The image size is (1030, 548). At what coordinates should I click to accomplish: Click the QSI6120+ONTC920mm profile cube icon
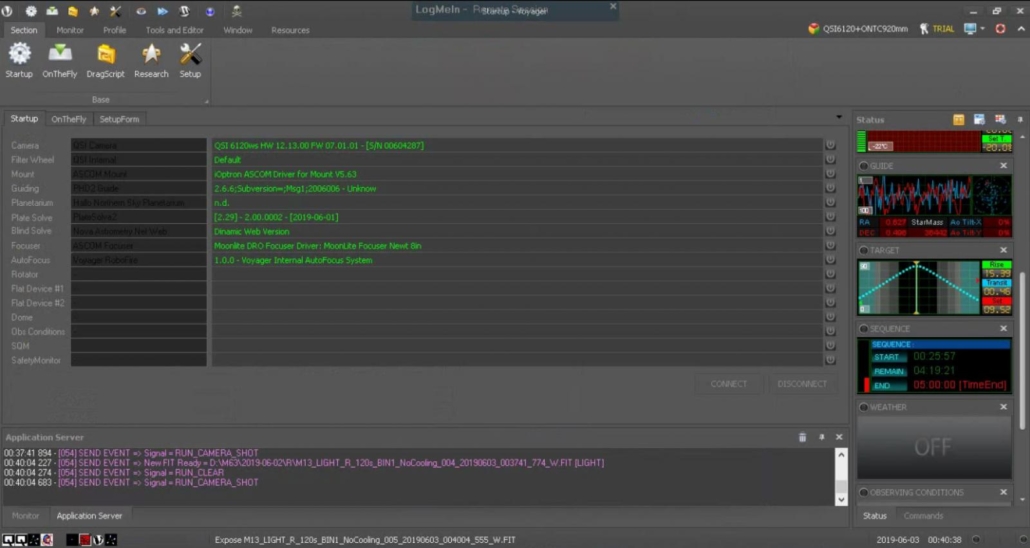[814, 29]
